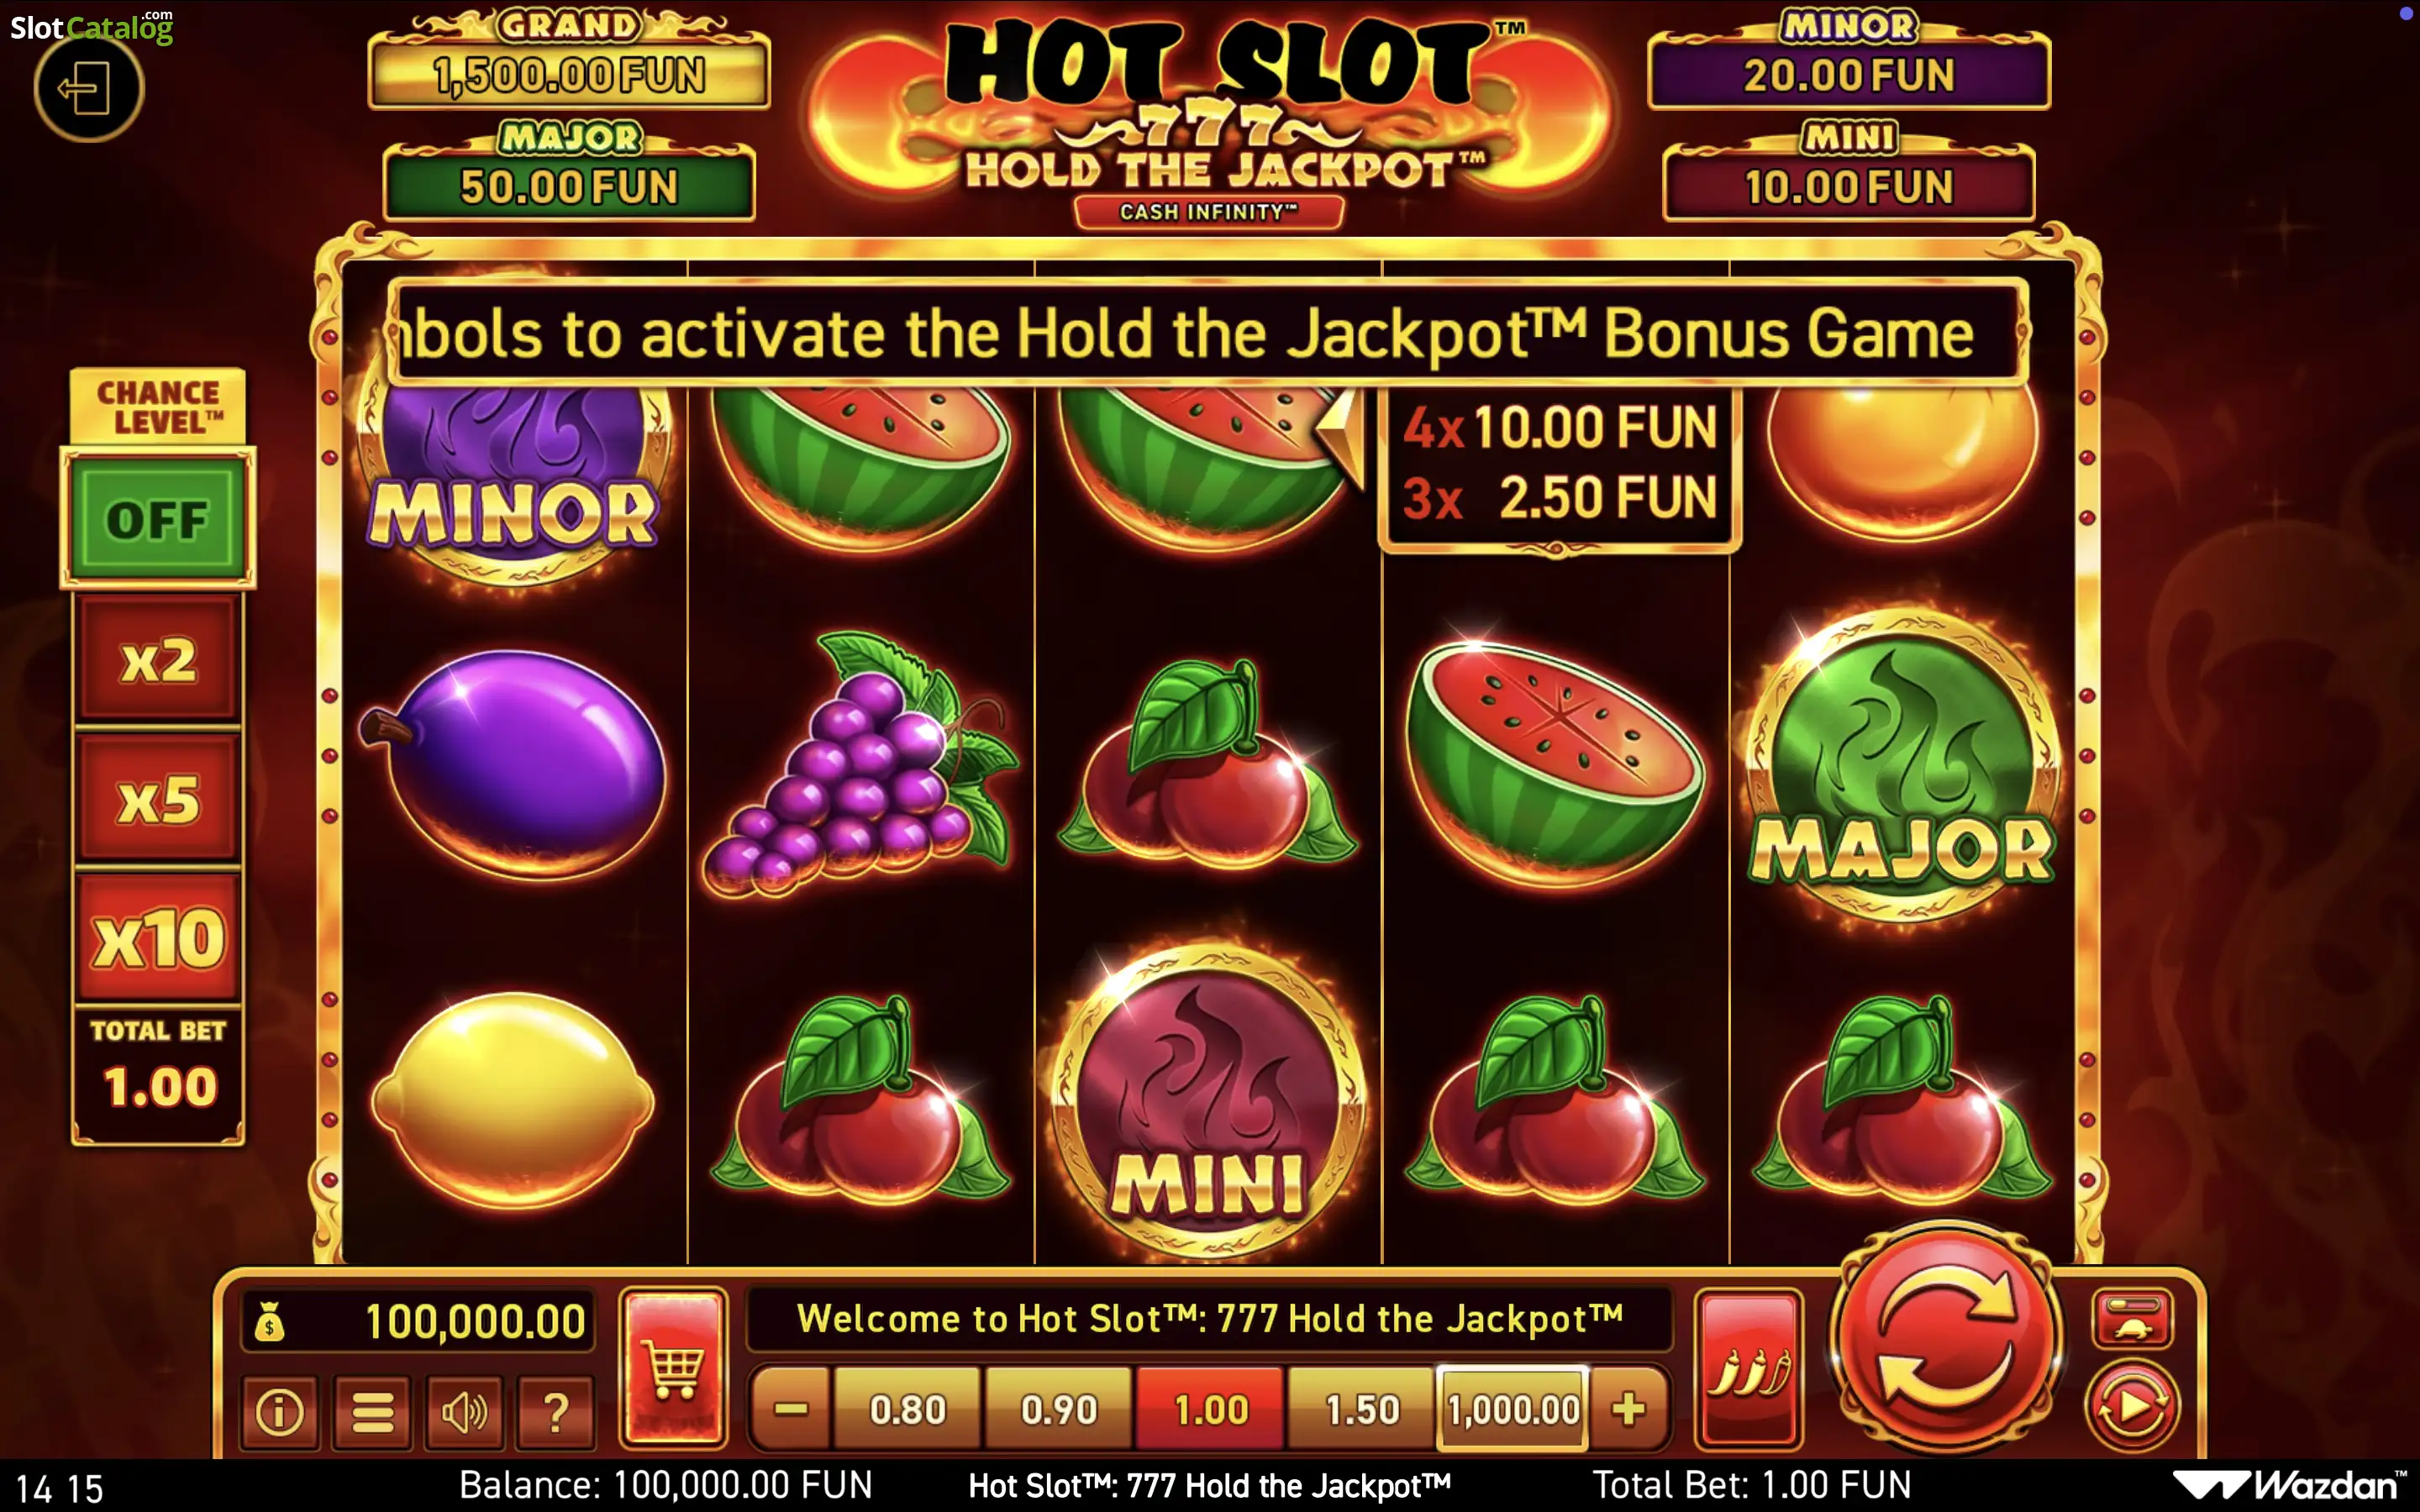Mute sound with the speaker icon
Screen dimensions: 2420x1512
464,1411
